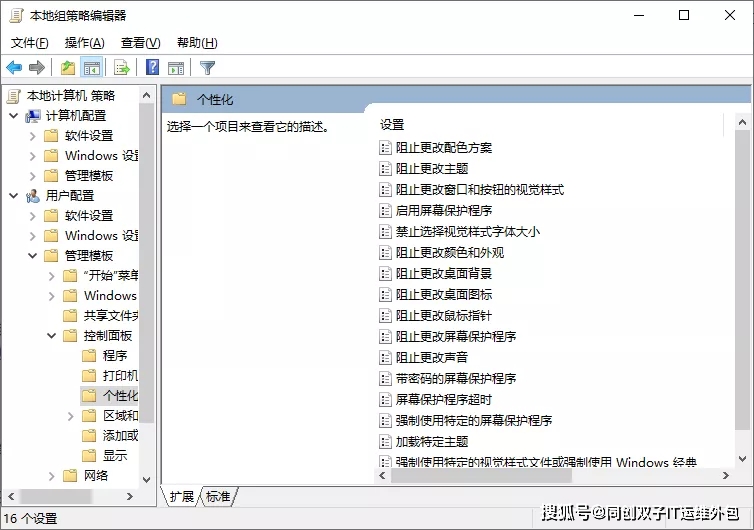Click the policy icon beside 屏幕保护程序超时
Image resolution: width=754 pixels, height=530 pixels.
point(385,400)
